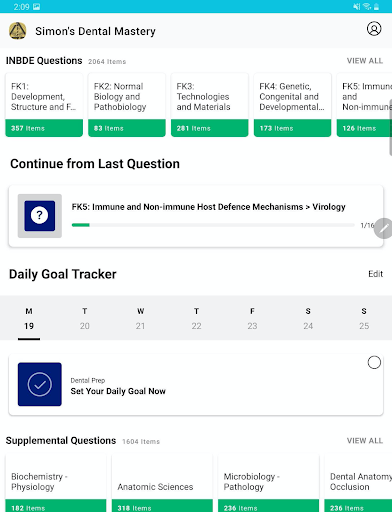Tap the blue checkmark daily goal icon
392x512 pixels.
coord(40,384)
